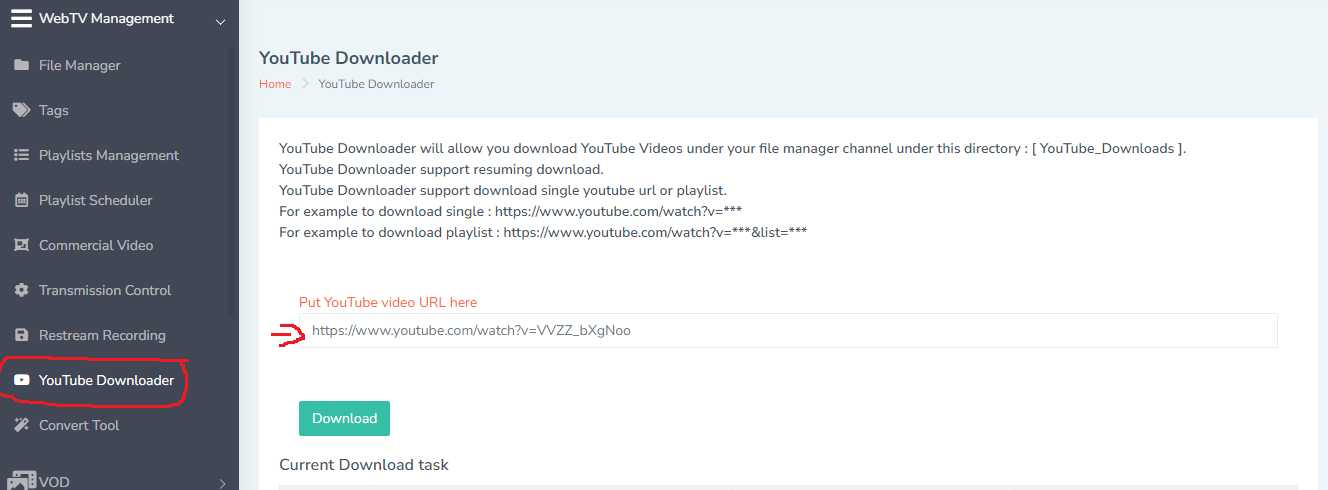Click the Restream Recording save icon
The height and width of the screenshot is (490, 1328).
pos(21,335)
